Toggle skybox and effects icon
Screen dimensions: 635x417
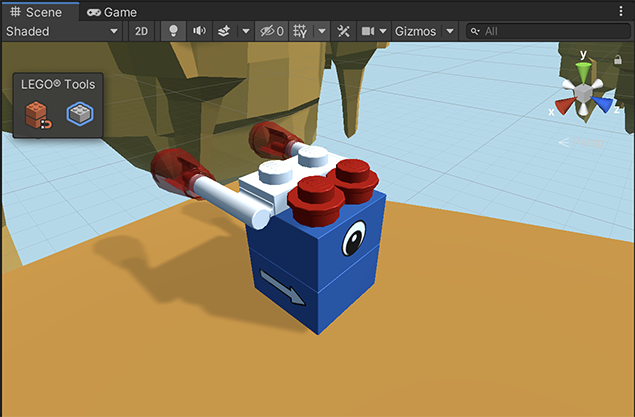coord(224,31)
